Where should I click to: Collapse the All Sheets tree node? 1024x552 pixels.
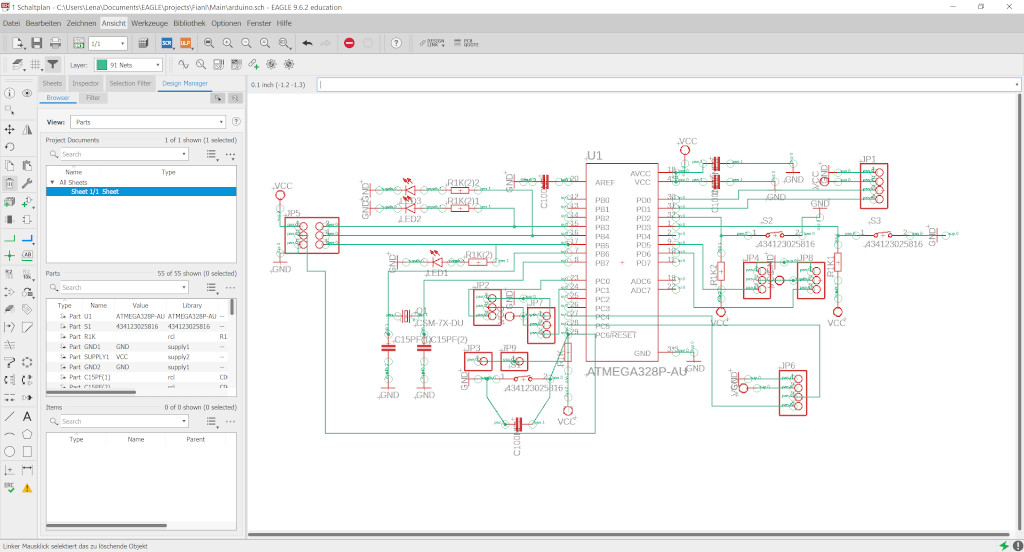click(x=52, y=182)
